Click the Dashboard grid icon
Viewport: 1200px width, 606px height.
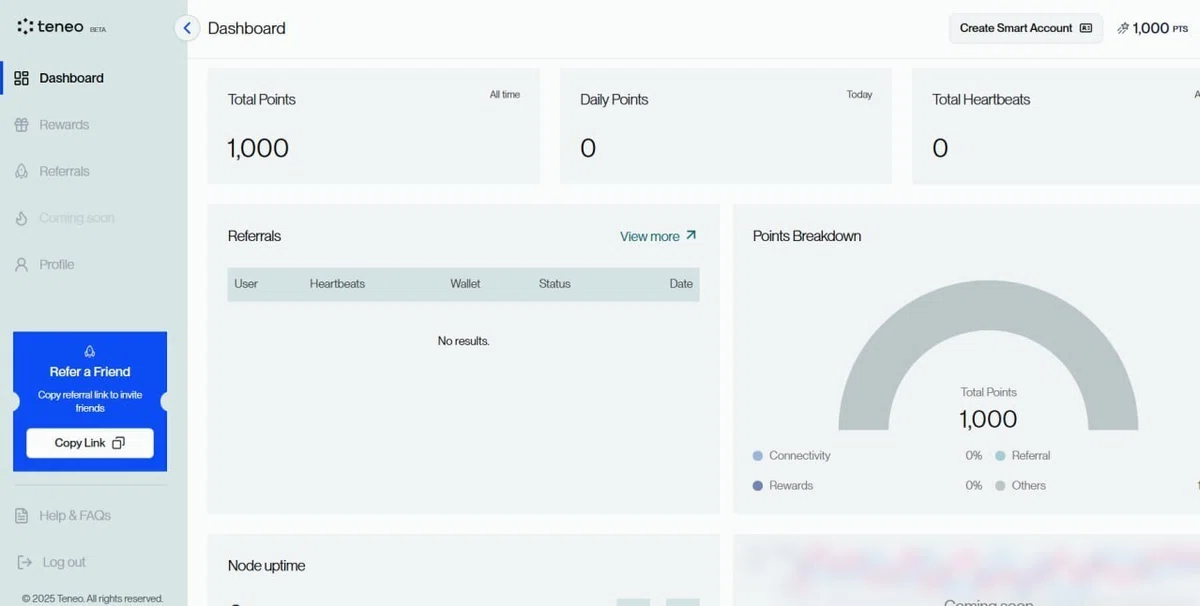(x=21, y=78)
